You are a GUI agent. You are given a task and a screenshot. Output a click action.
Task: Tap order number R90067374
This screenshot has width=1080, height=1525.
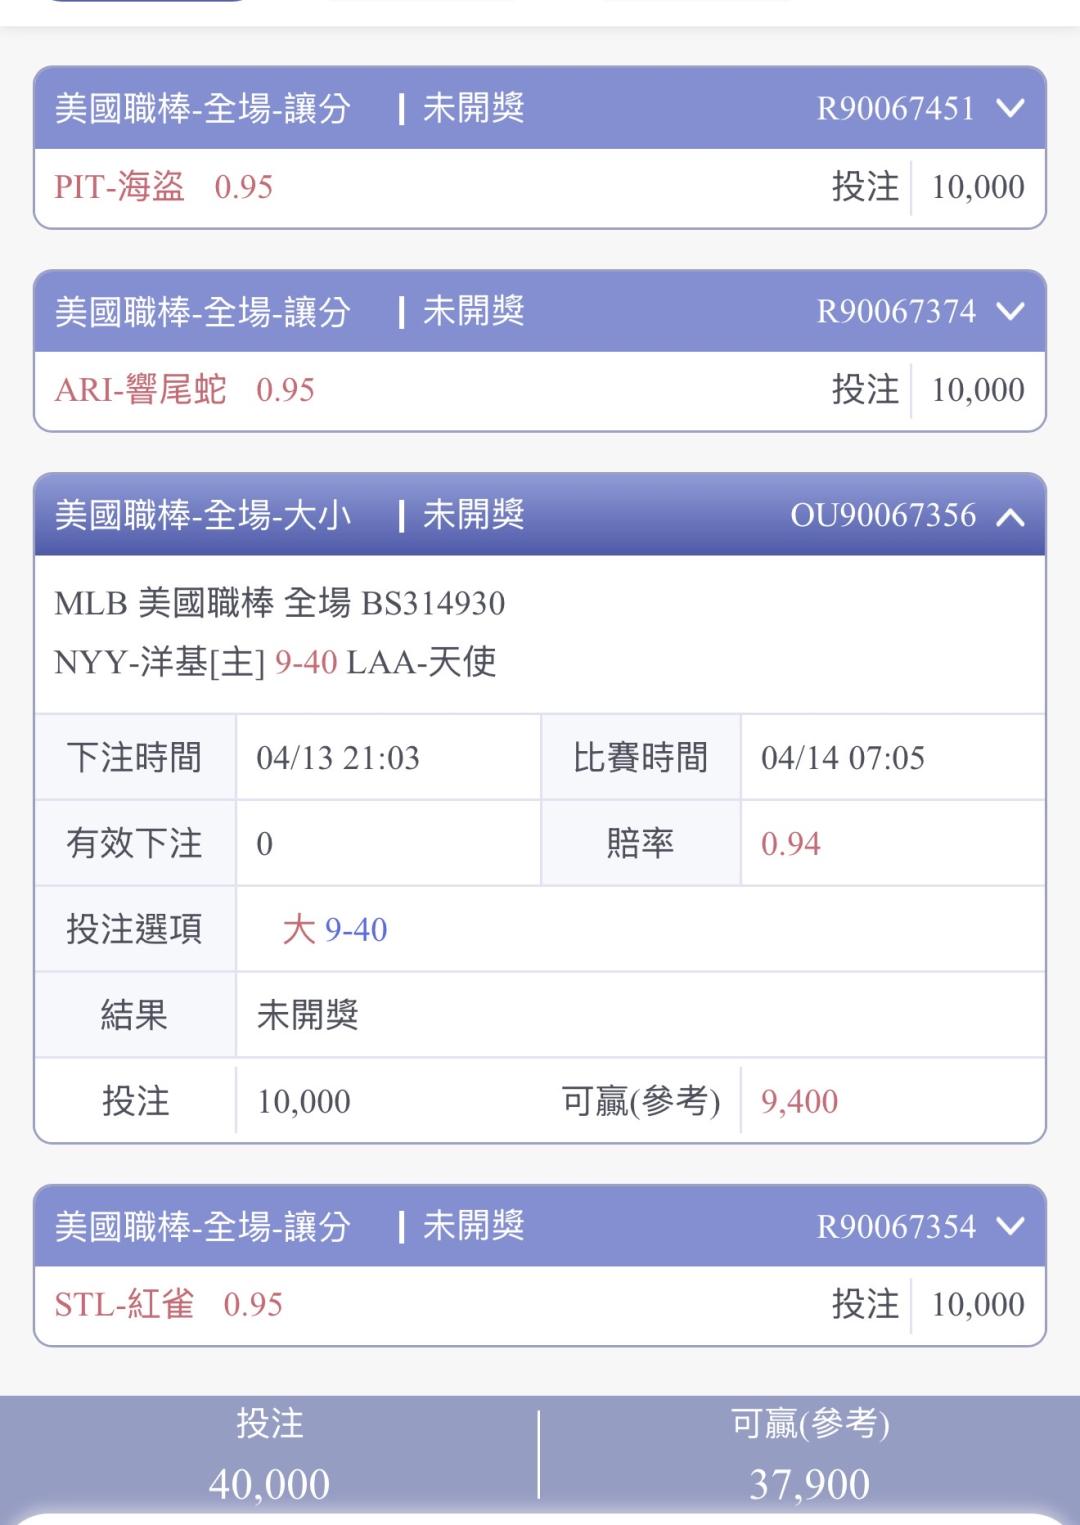tap(895, 311)
